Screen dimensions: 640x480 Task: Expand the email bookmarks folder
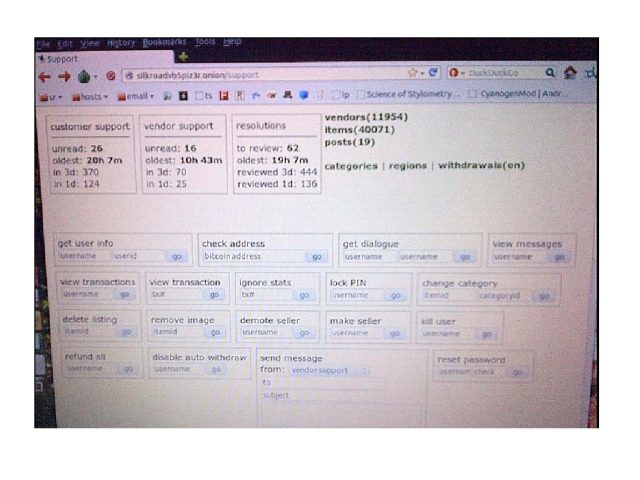(x=136, y=96)
